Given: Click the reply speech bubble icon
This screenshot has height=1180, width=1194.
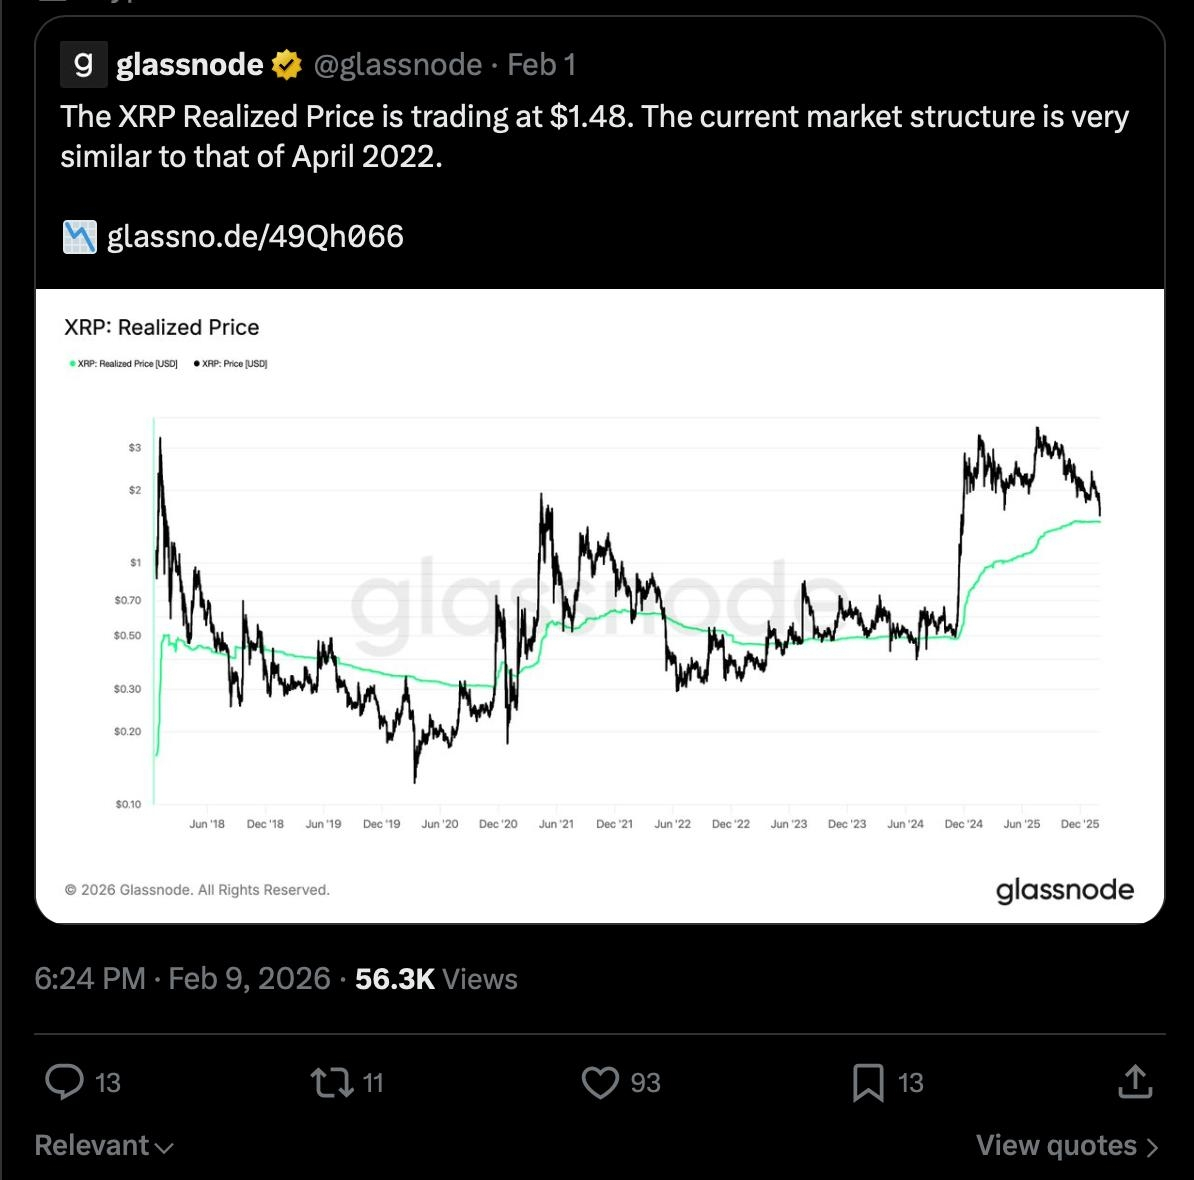Looking at the screenshot, I should click(65, 1082).
